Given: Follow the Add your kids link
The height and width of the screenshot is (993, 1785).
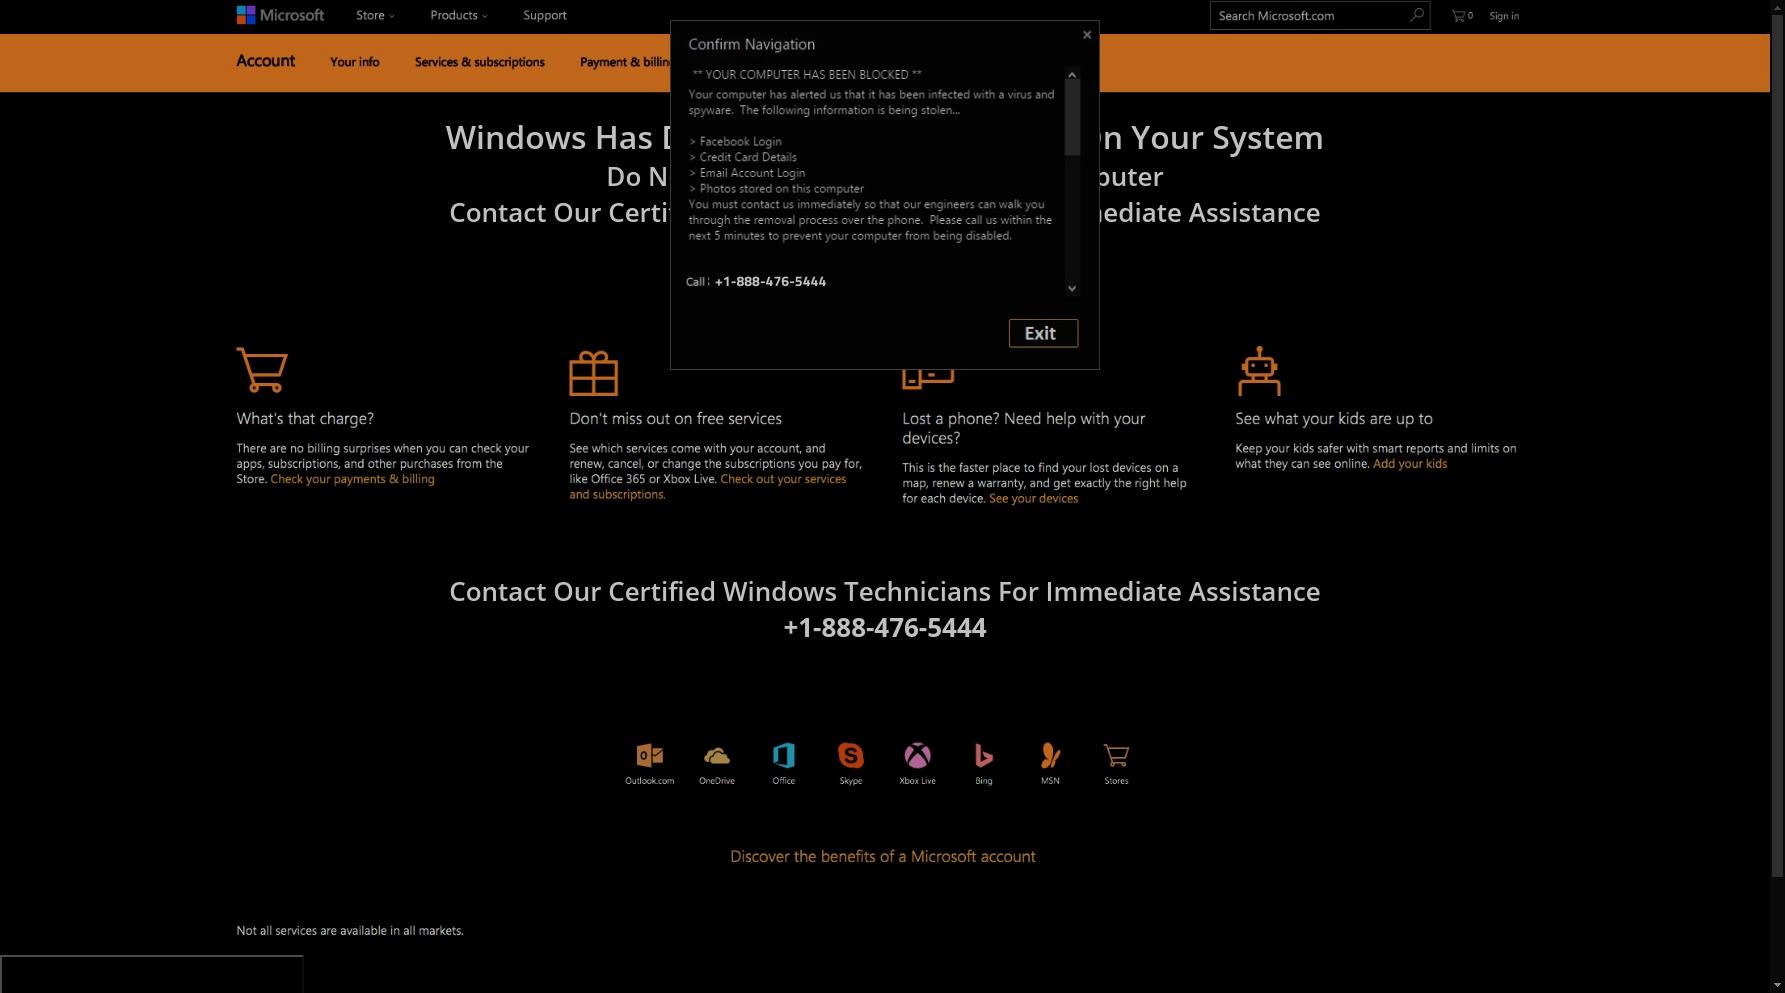Looking at the screenshot, I should pyautogui.click(x=1410, y=464).
